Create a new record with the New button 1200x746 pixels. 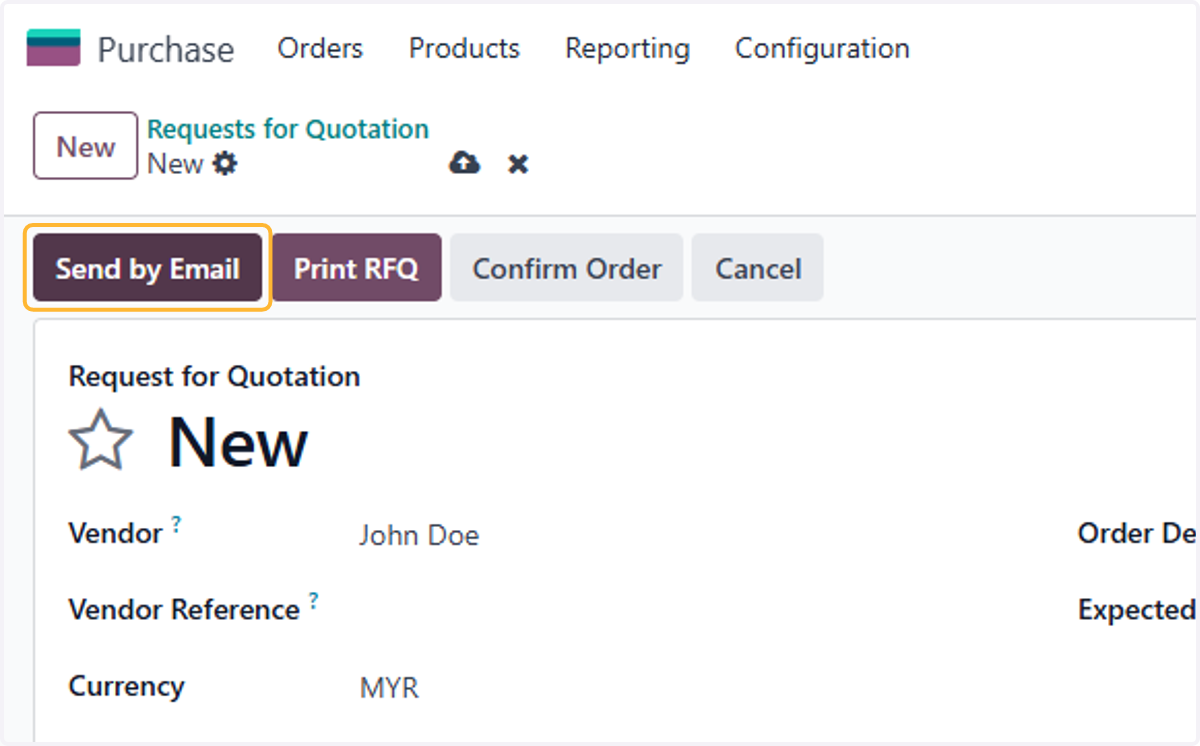click(85, 146)
